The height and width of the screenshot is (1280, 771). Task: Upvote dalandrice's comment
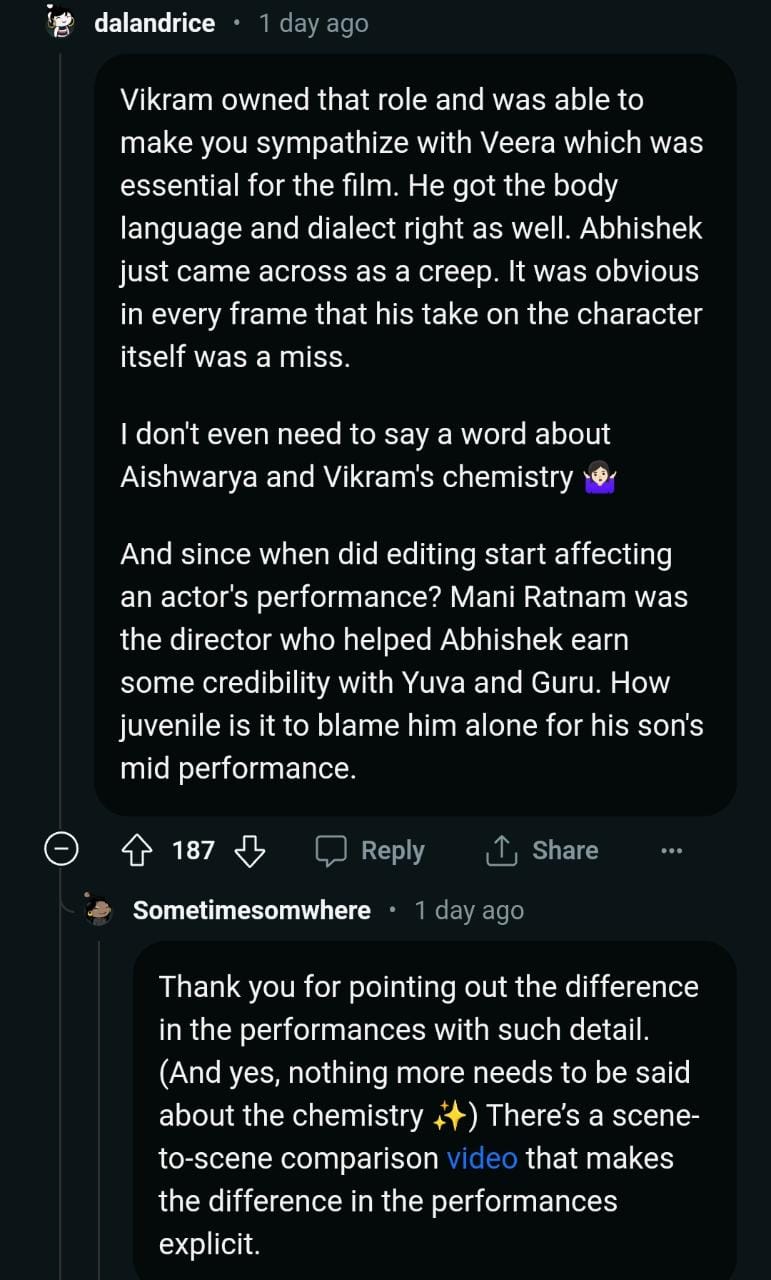[x=135, y=851]
